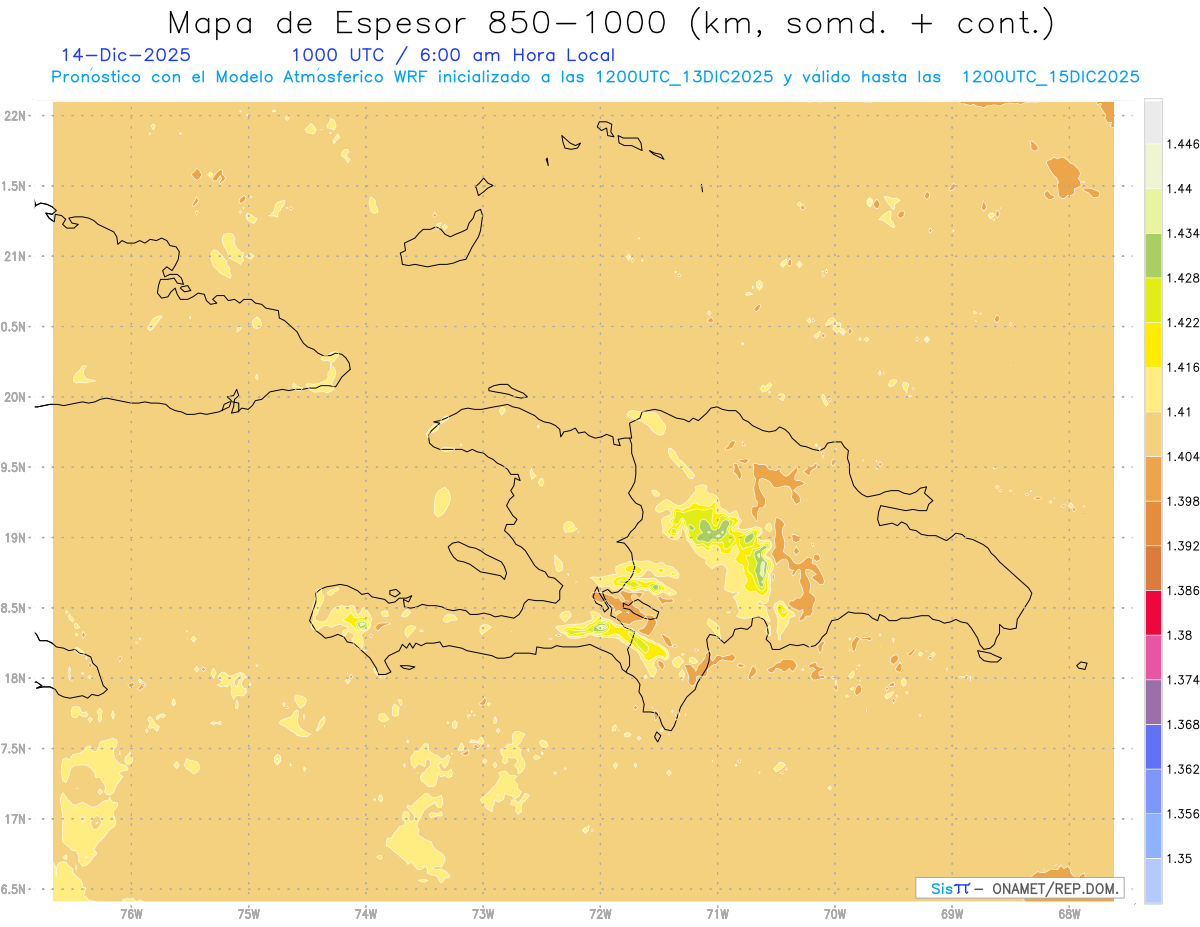This screenshot has width=1200, height=927.
Task: Click the 'ONAMET/REP.DOM.' credit label
Action: pyautogui.click(x=1054, y=888)
